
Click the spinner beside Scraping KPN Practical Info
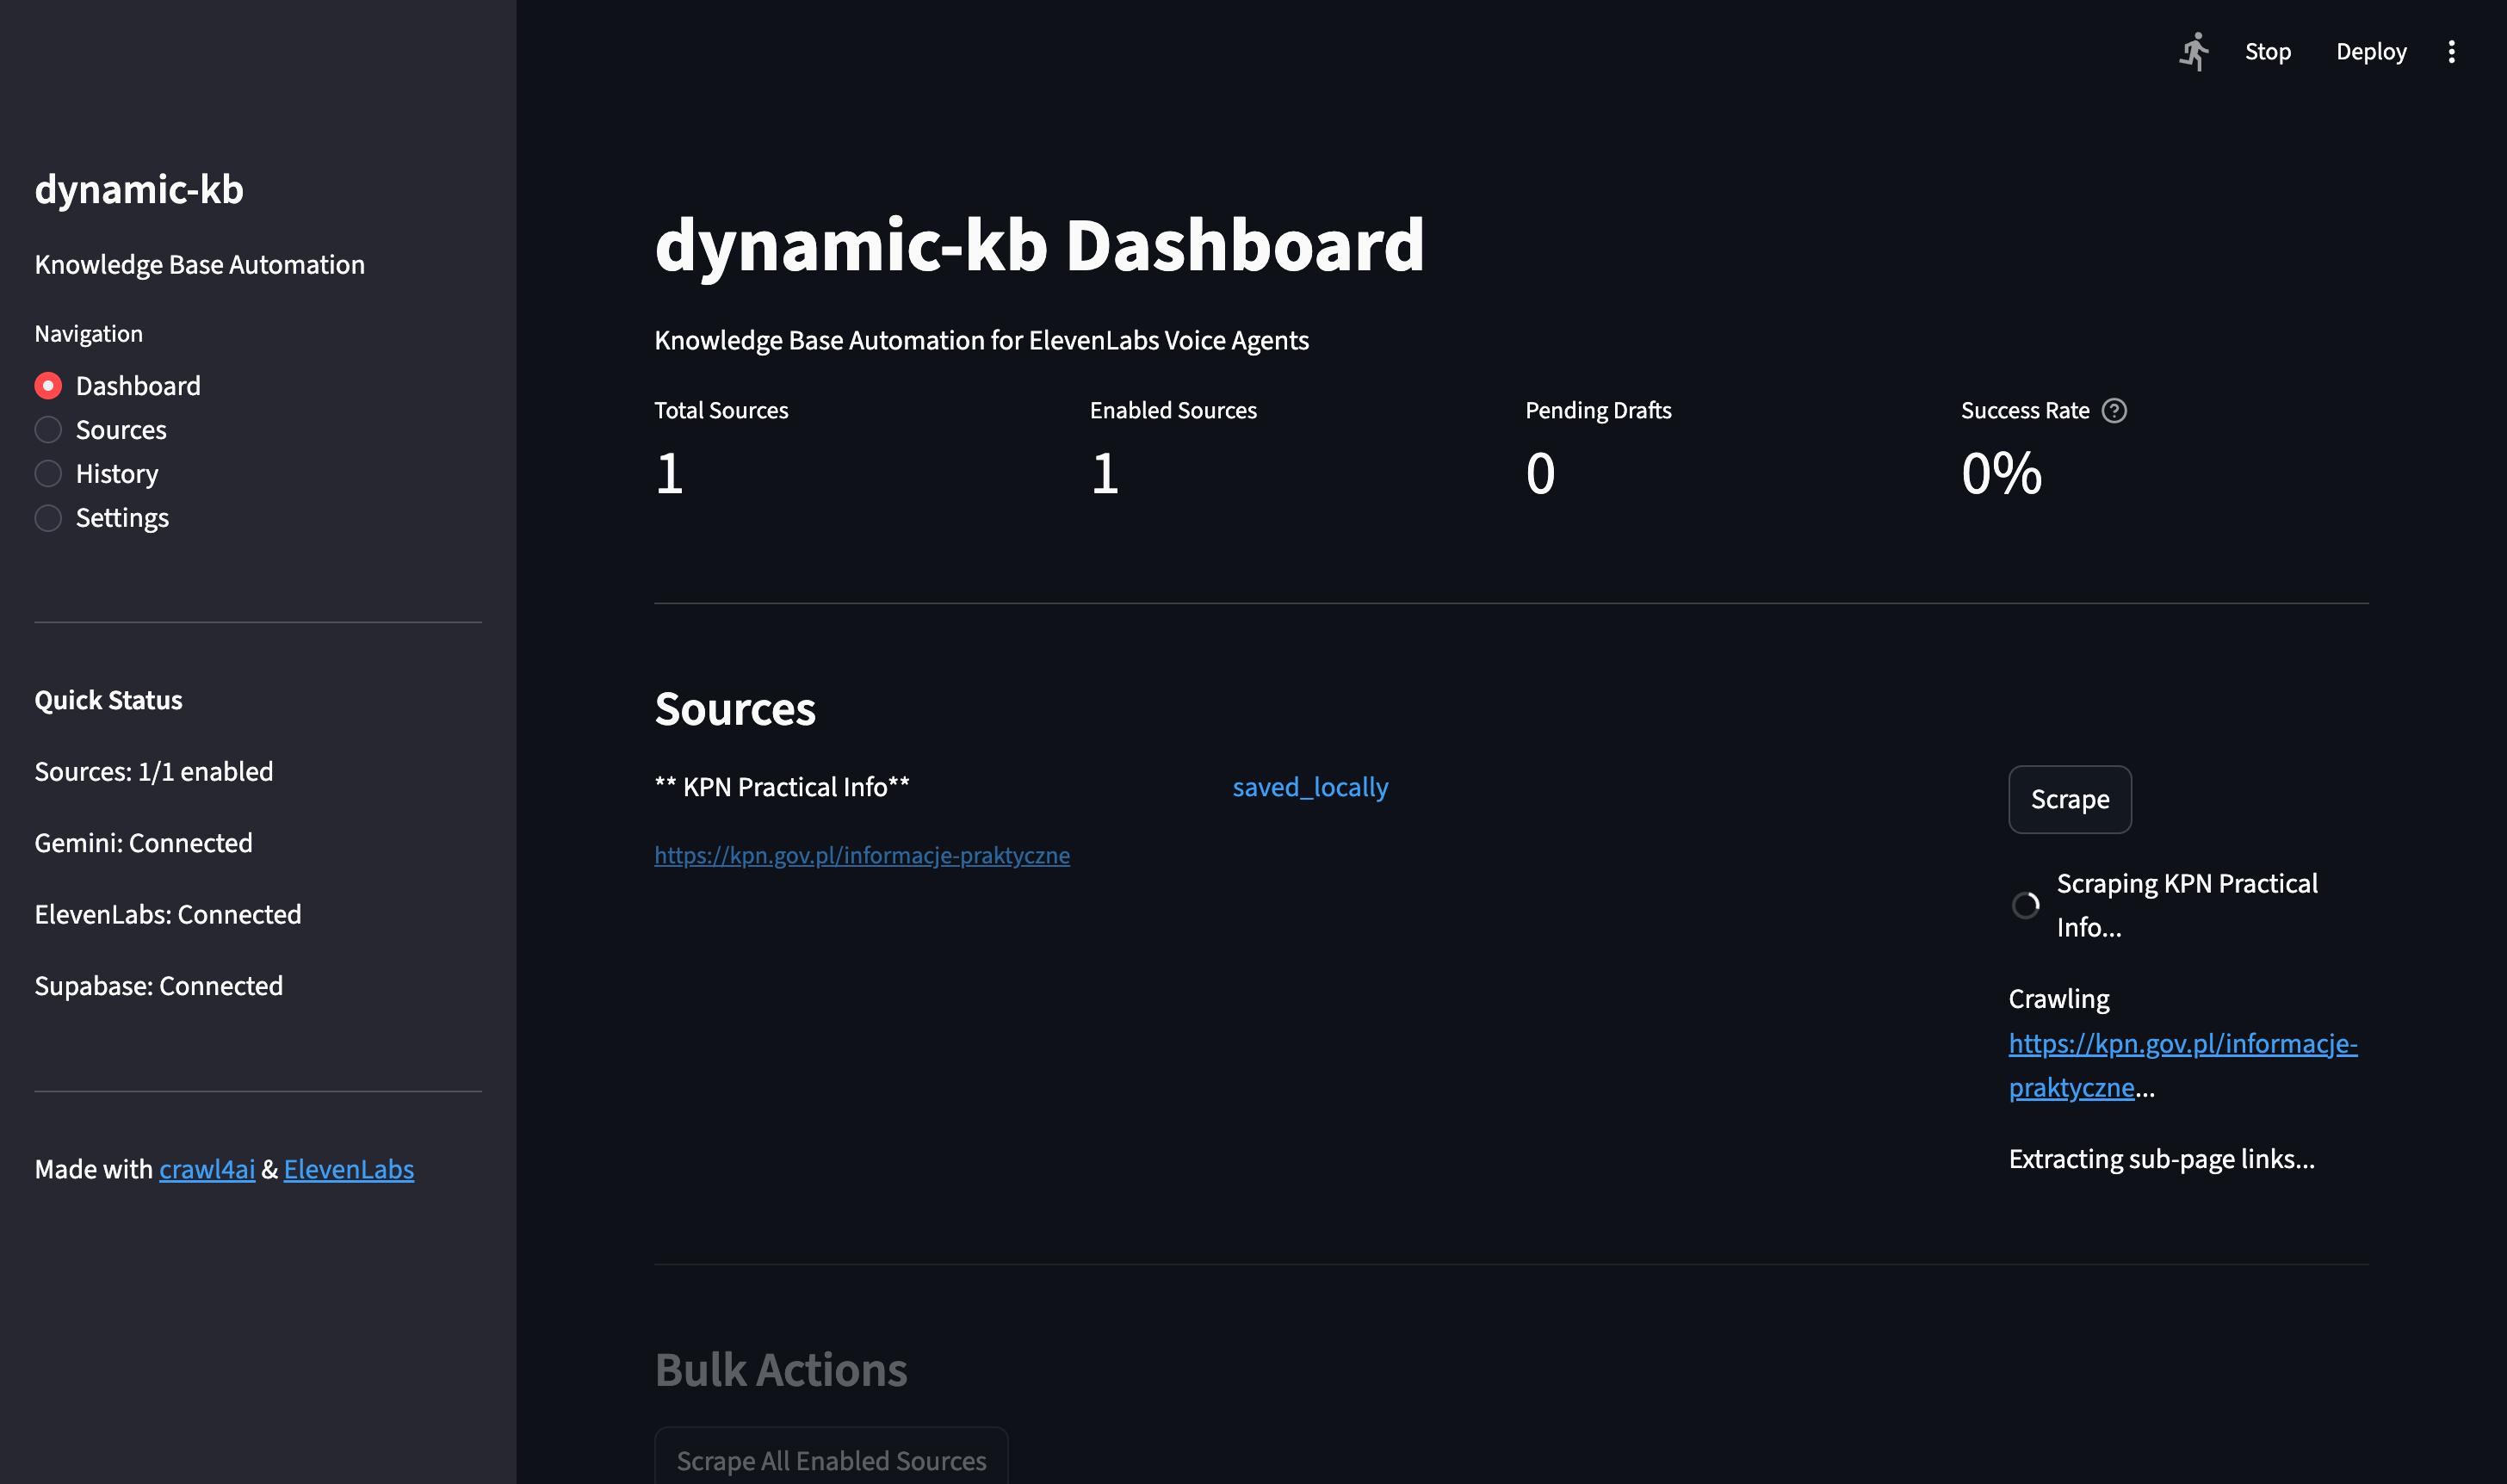point(2027,906)
